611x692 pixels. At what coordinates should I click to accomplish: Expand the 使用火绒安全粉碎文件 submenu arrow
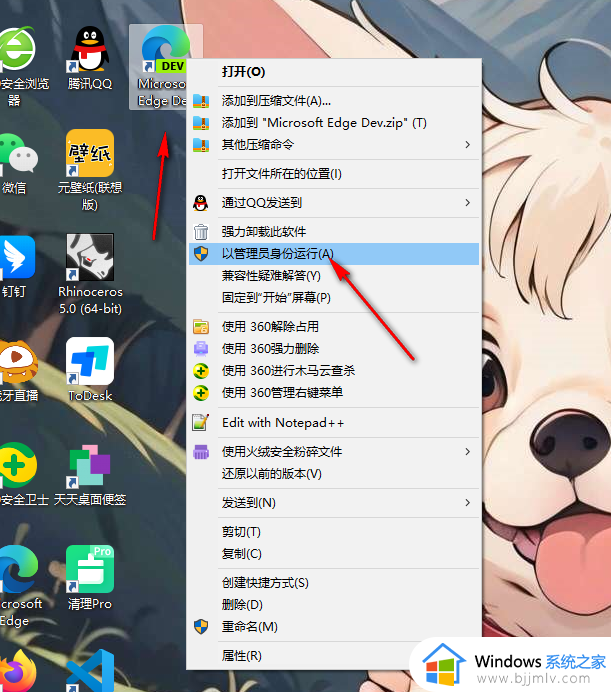[468, 451]
